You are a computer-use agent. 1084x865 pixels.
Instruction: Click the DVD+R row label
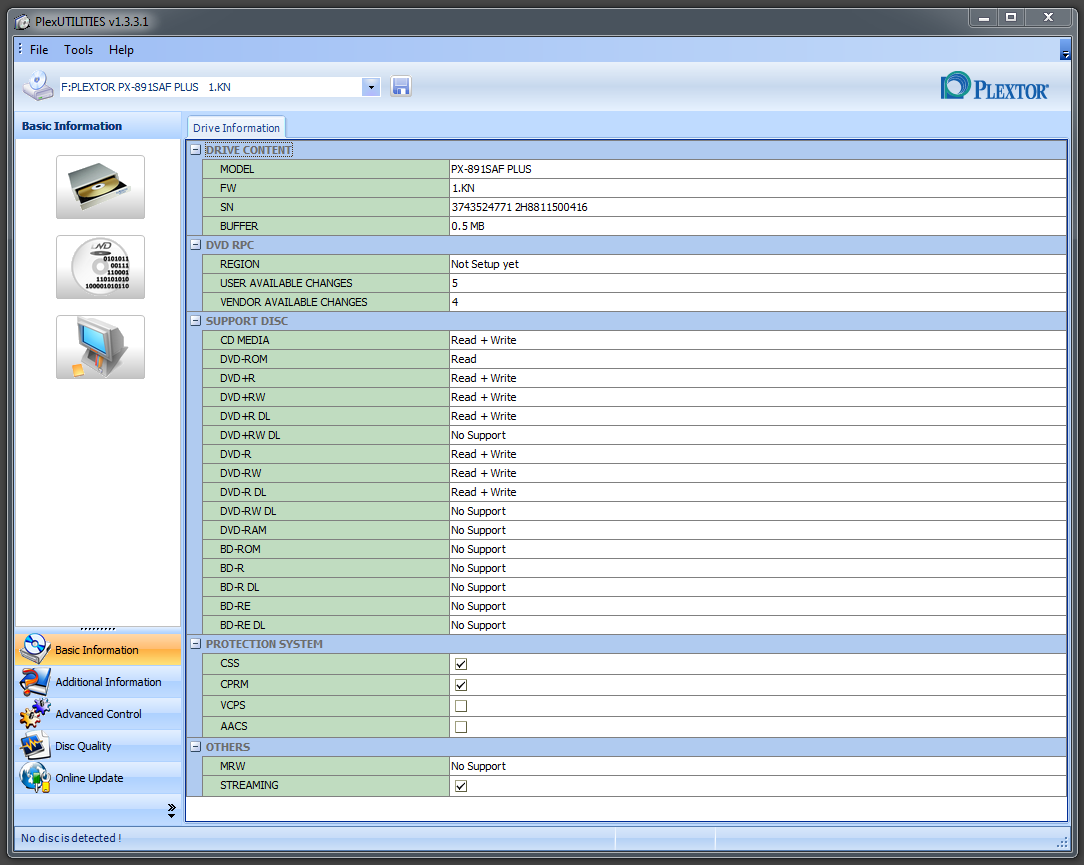[x=238, y=378]
